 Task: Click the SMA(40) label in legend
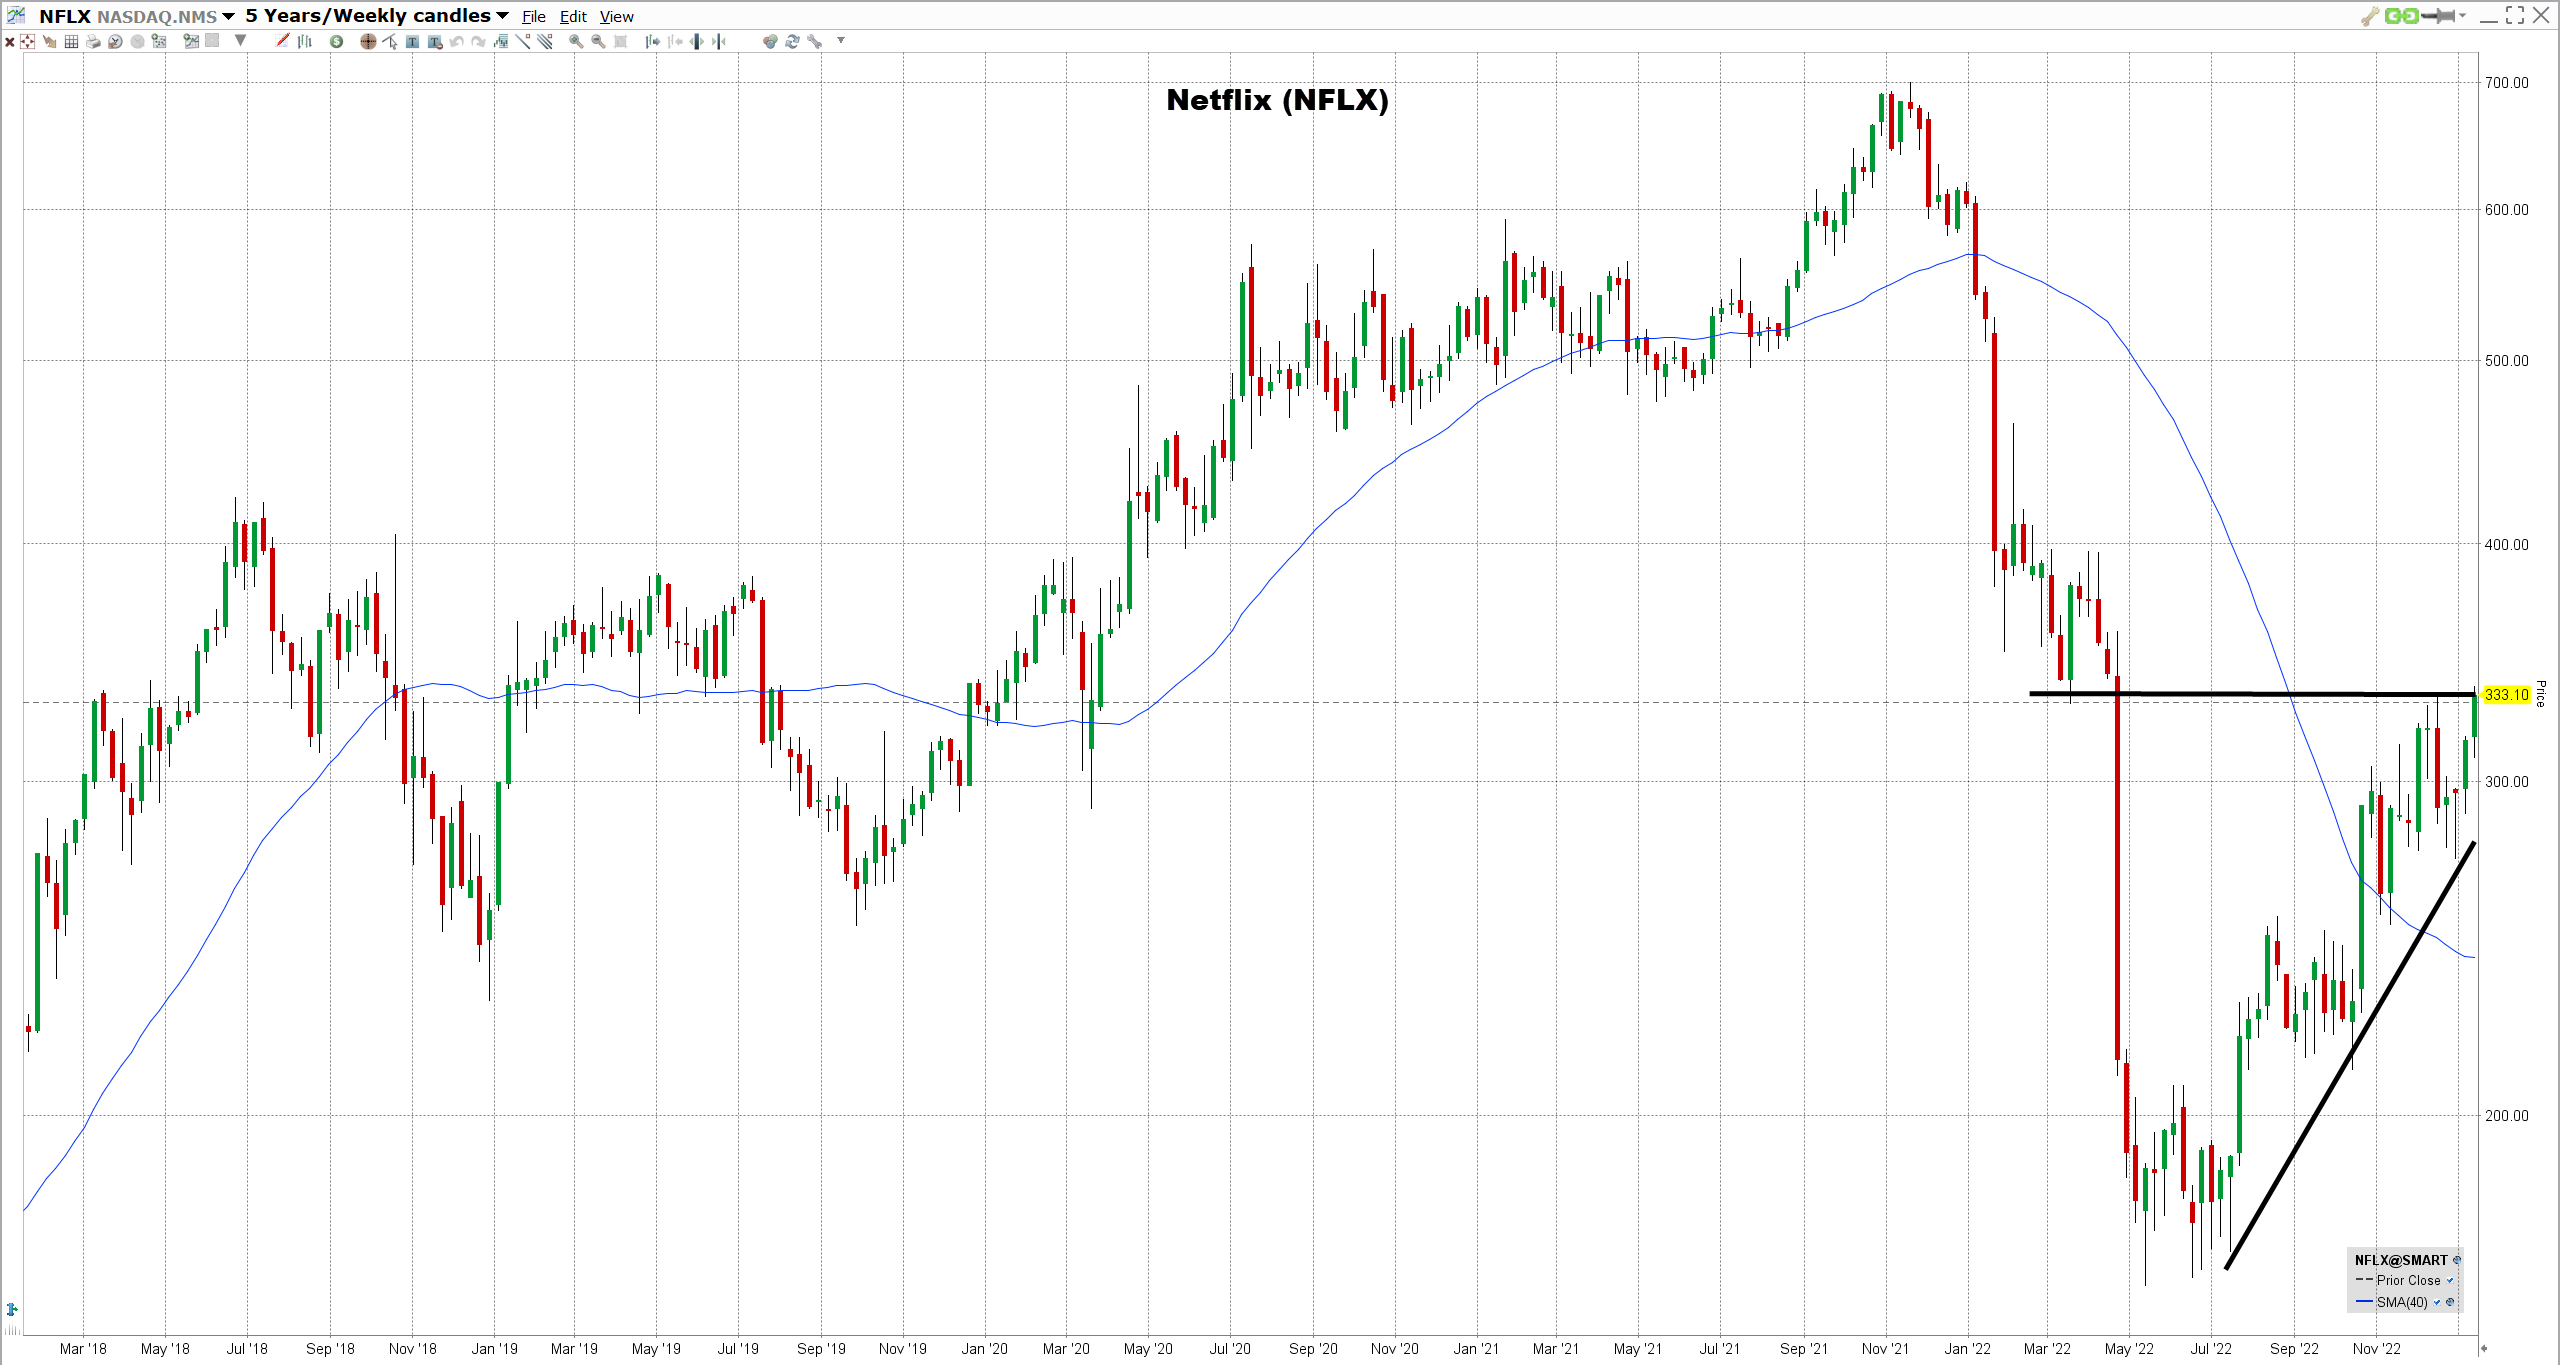[2402, 1303]
